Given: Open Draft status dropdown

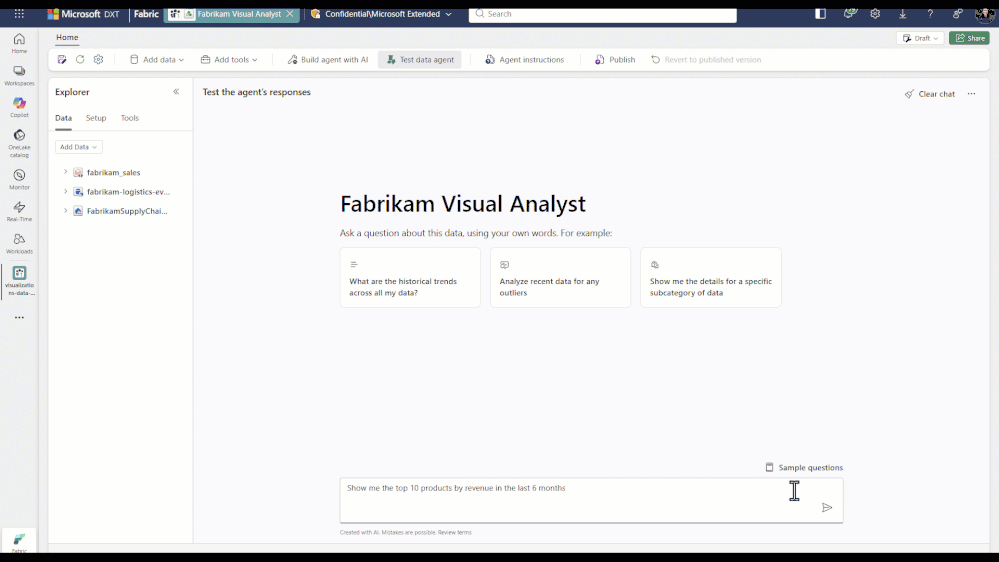Looking at the screenshot, I should coord(921,38).
